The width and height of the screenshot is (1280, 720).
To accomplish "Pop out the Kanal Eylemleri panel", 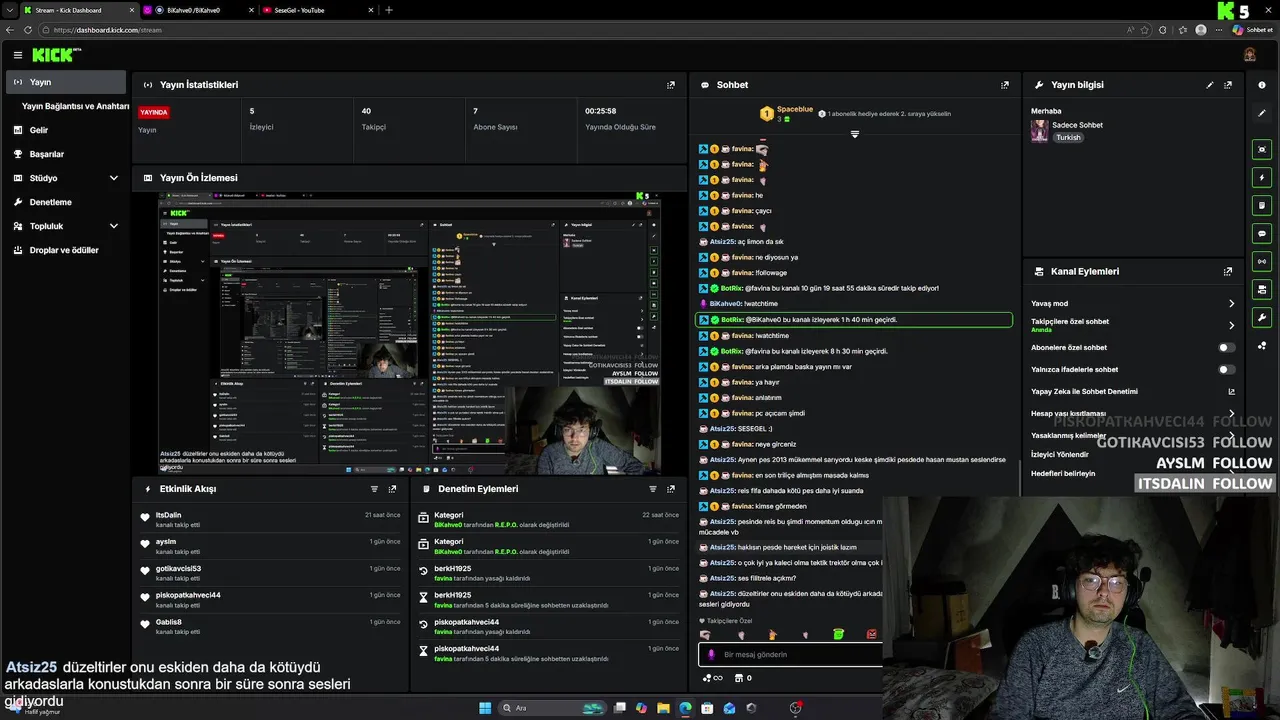I will [x=1228, y=271].
